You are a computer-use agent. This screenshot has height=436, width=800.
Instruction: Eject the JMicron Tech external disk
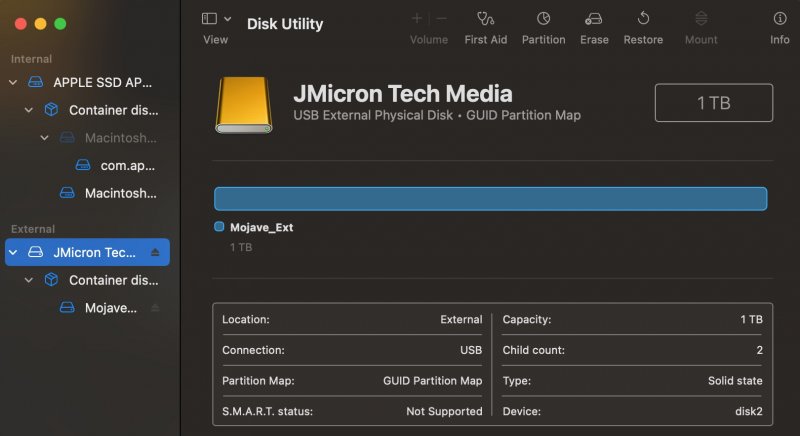coord(155,252)
